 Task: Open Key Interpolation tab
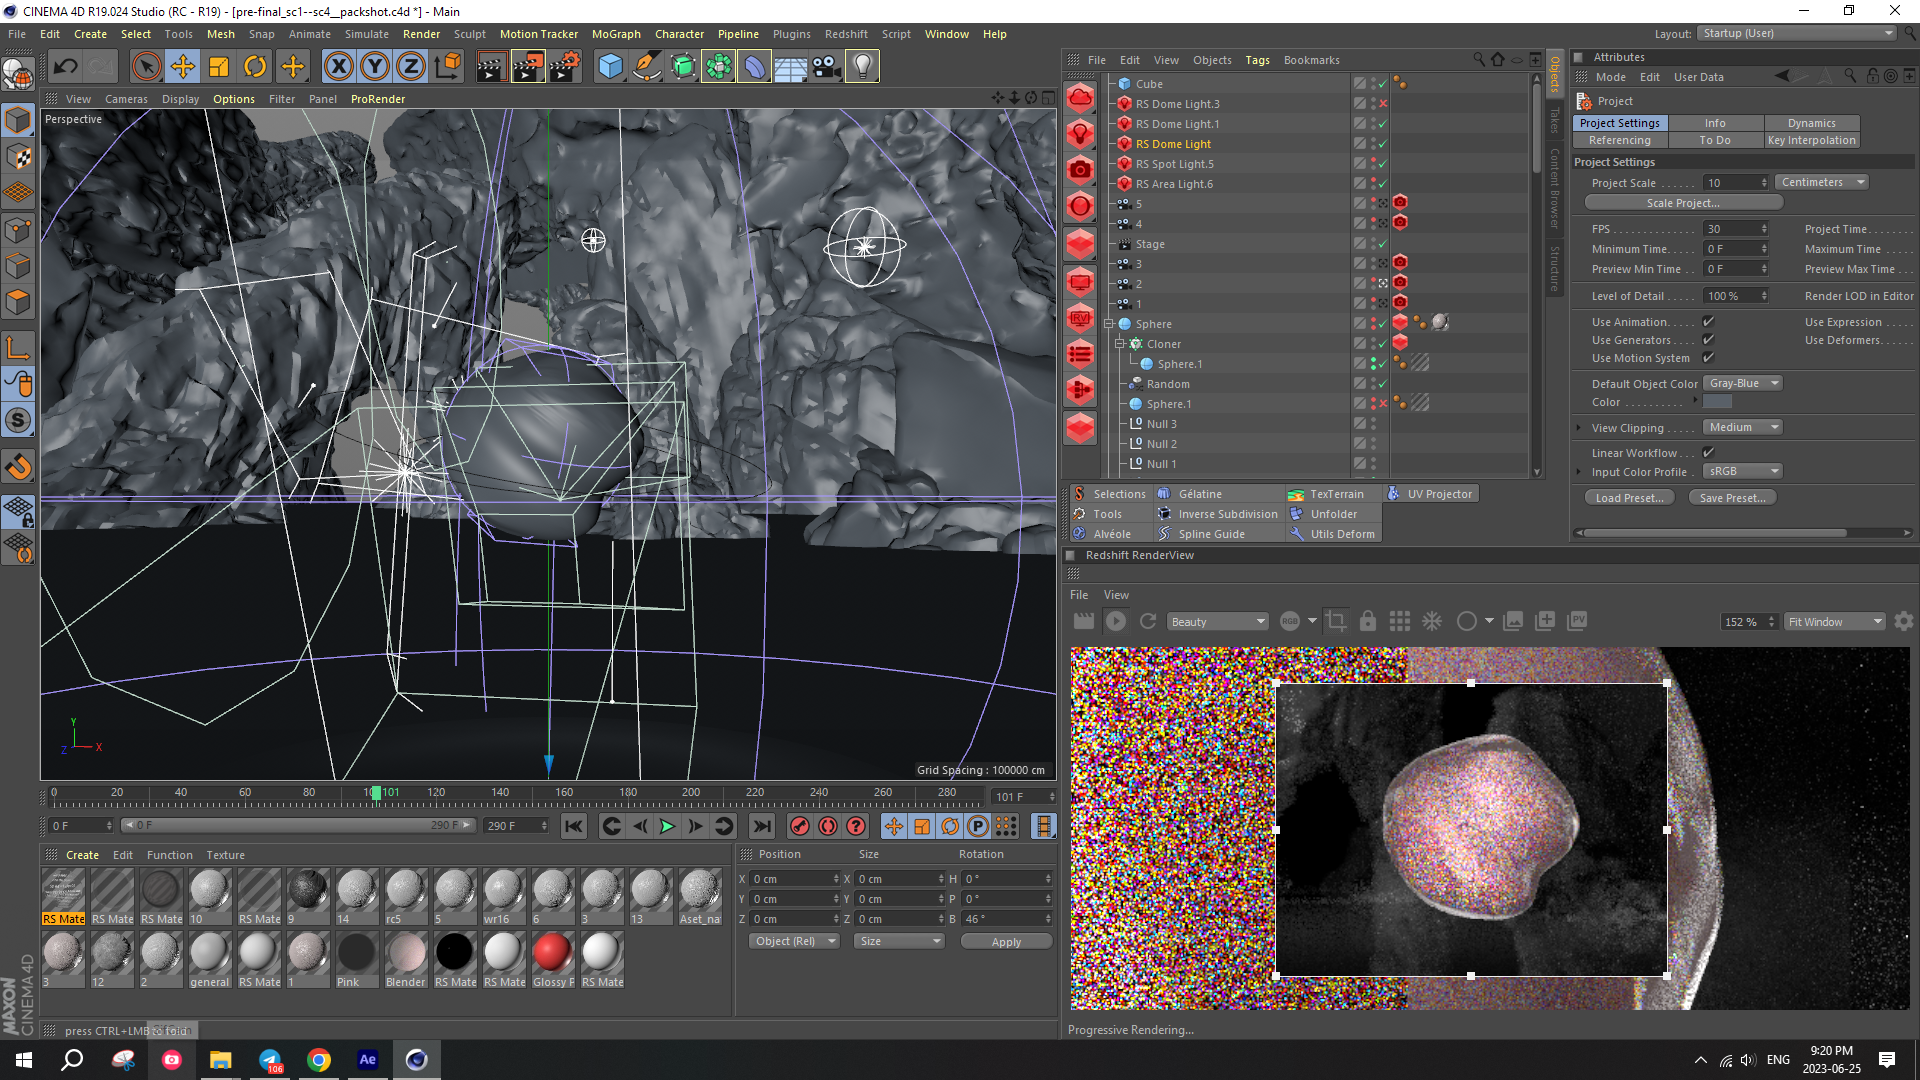click(1811, 141)
